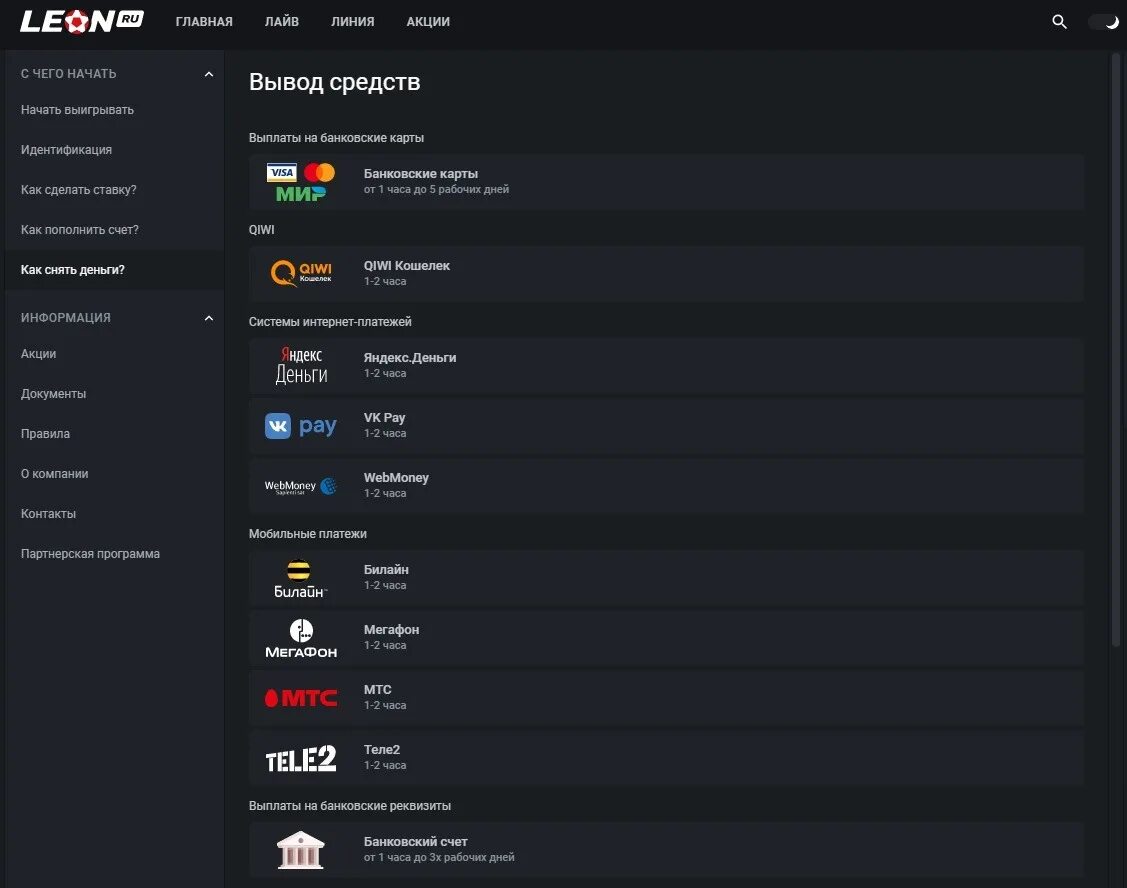1127x888 pixels.
Task: Open the ГЛАВНАЯ menu item
Action: (204, 22)
